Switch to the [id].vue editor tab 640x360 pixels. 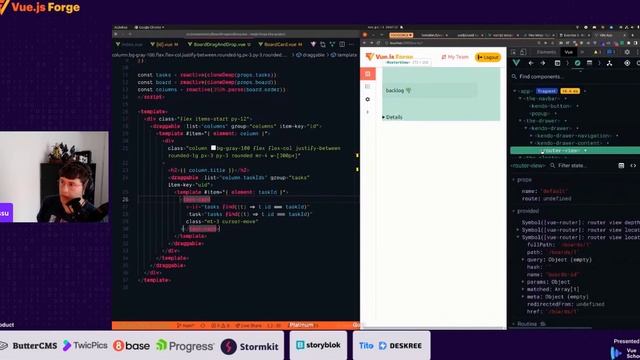[164, 44]
